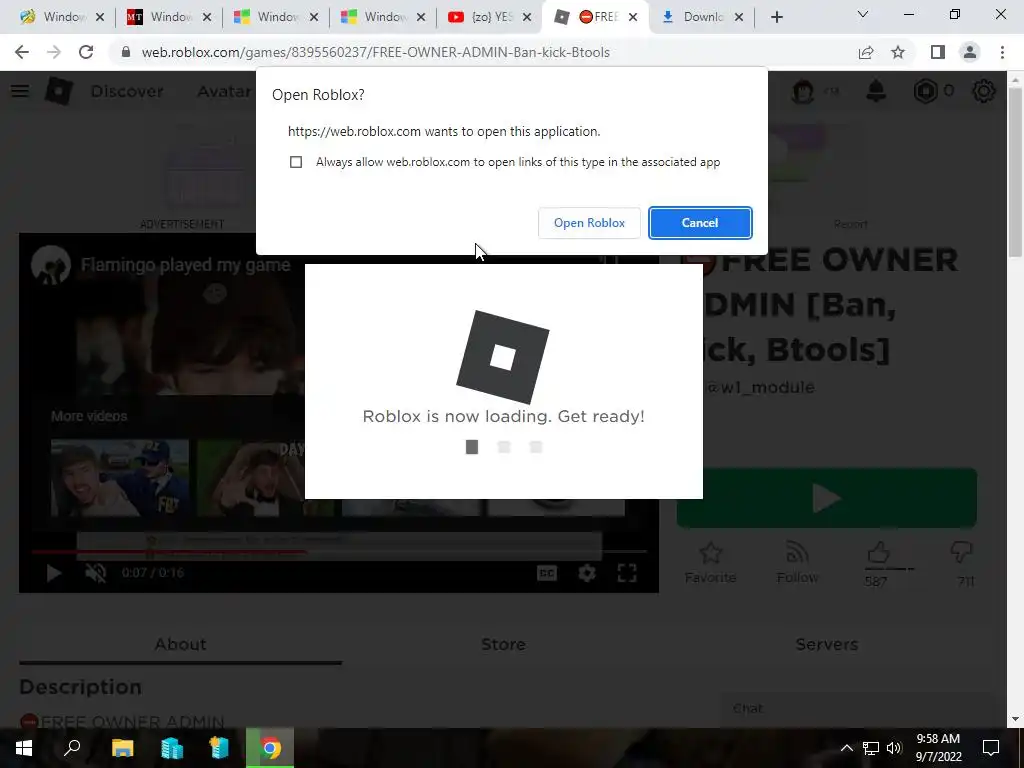Open the Windows Start menu
This screenshot has width=1024, height=768.
24,748
